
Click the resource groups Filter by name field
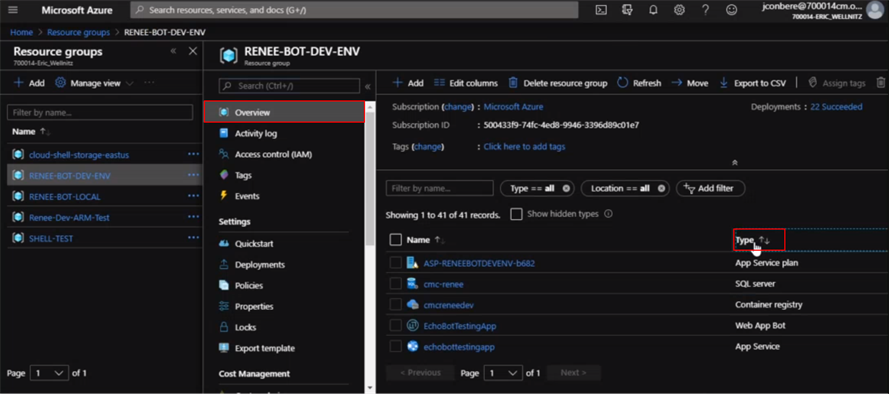point(100,112)
